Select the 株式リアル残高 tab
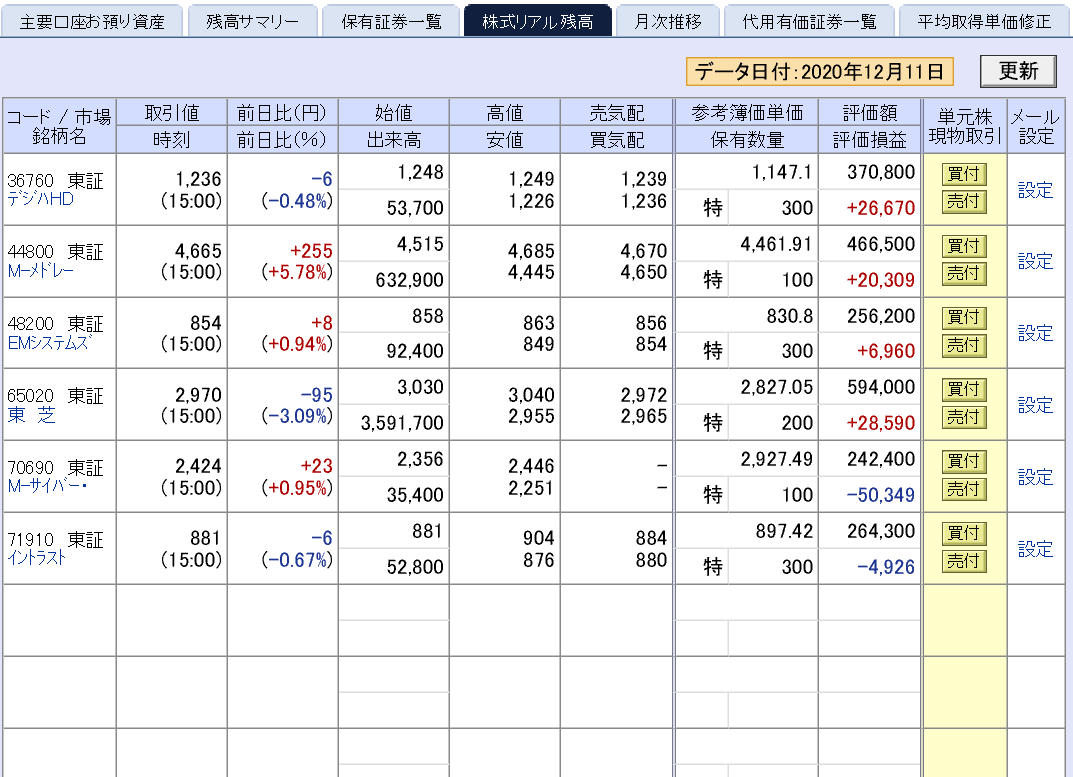The image size is (1073, 777). [x=537, y=21]
